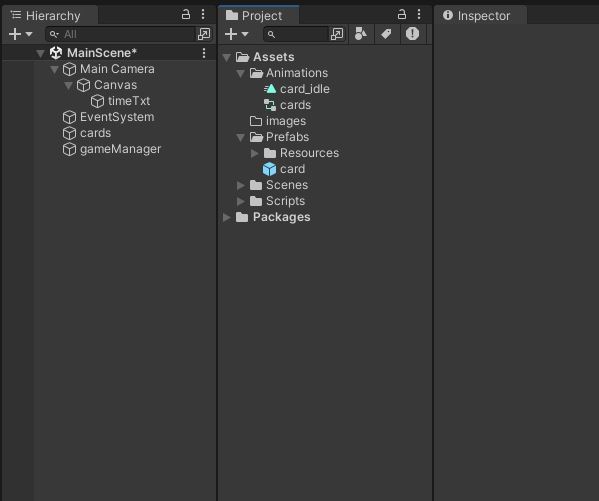This screenshot has height=501, width=599.
Task: Click the Scripts folder icon
Action: pyautogui.click(x=256, y=201)
